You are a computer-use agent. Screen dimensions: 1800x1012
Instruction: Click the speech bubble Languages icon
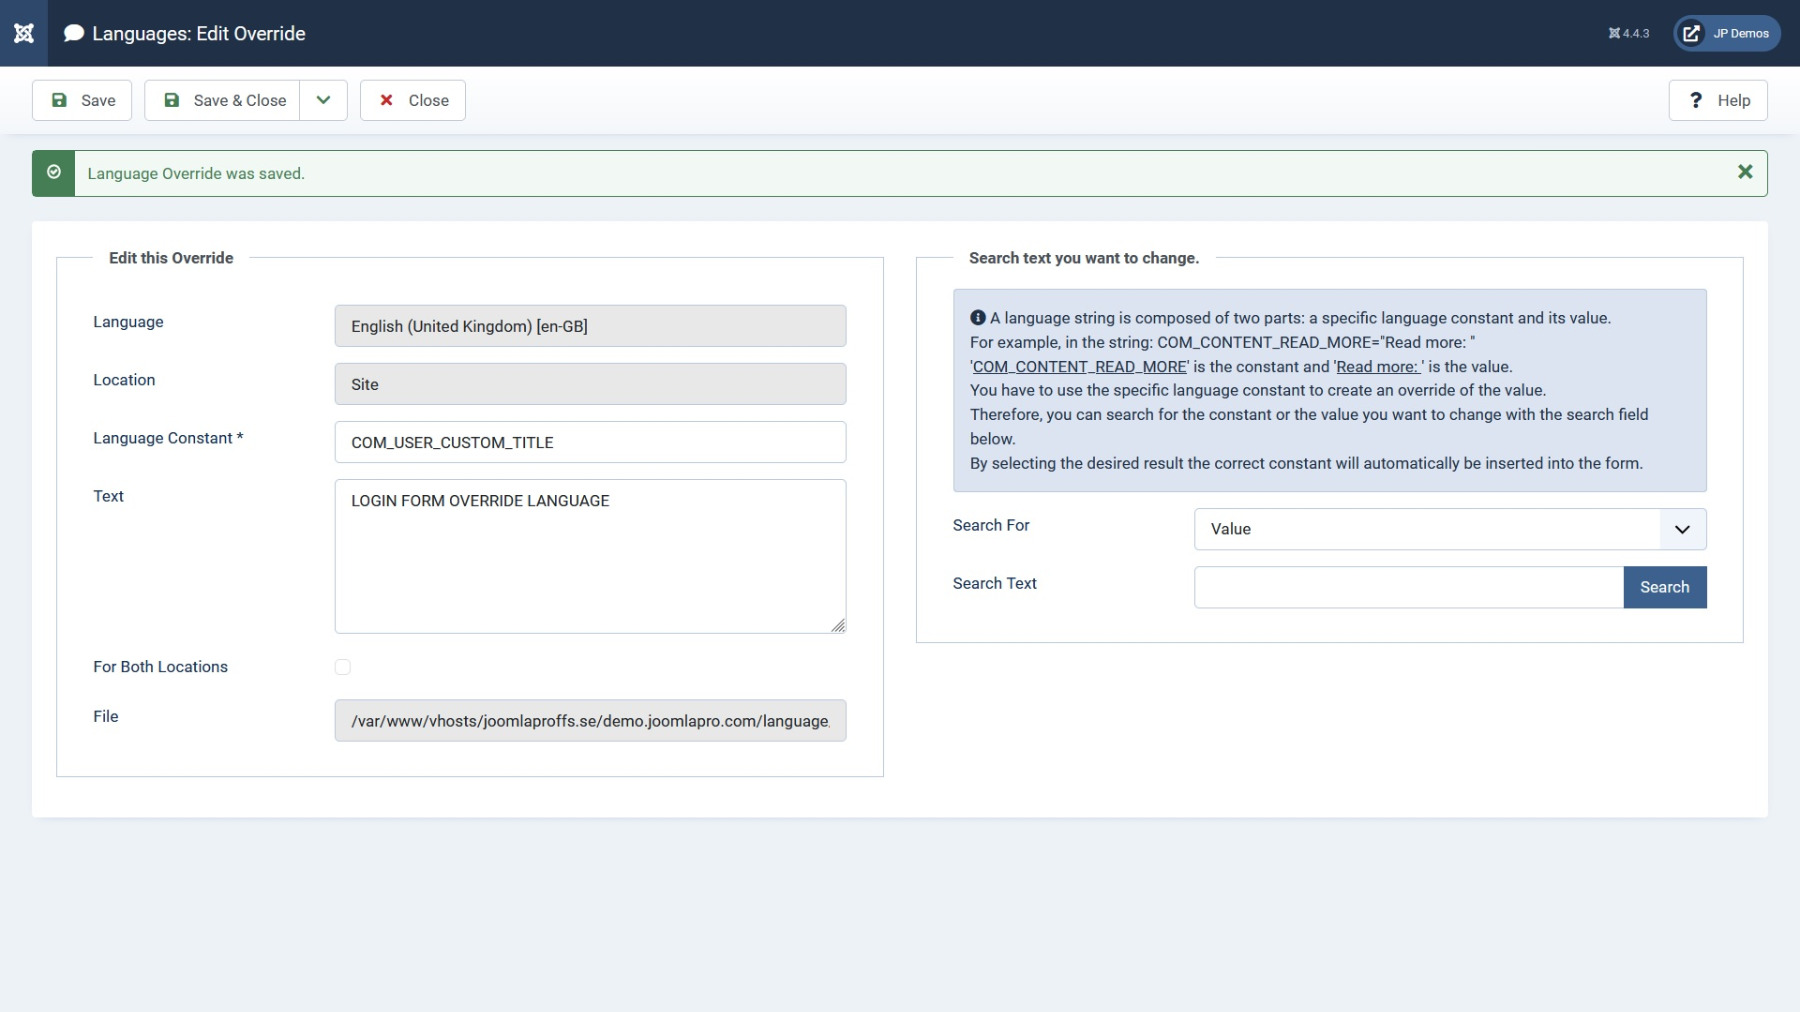73,33
